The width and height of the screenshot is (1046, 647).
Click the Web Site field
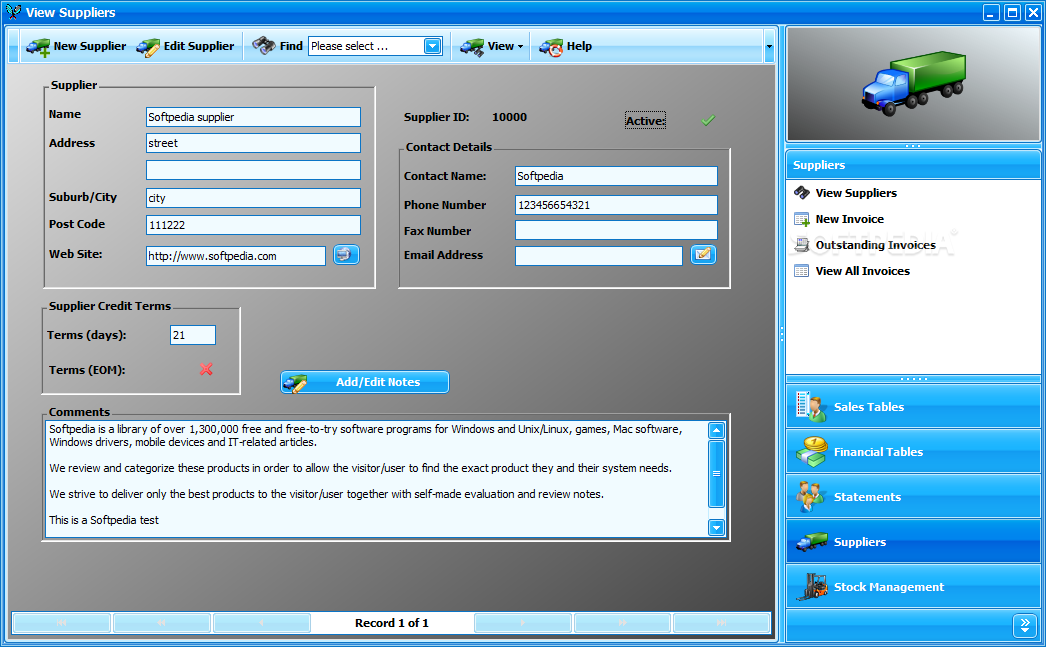pos(236,255)
